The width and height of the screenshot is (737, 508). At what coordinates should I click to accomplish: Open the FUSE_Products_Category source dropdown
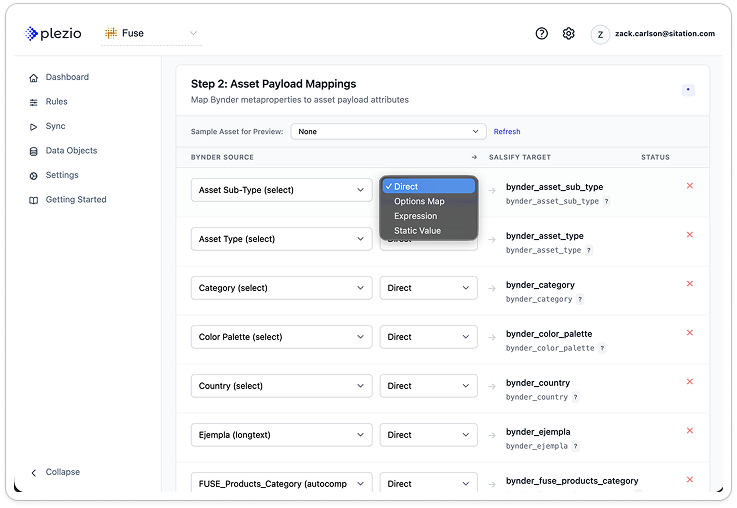click(x=282, y=483)
